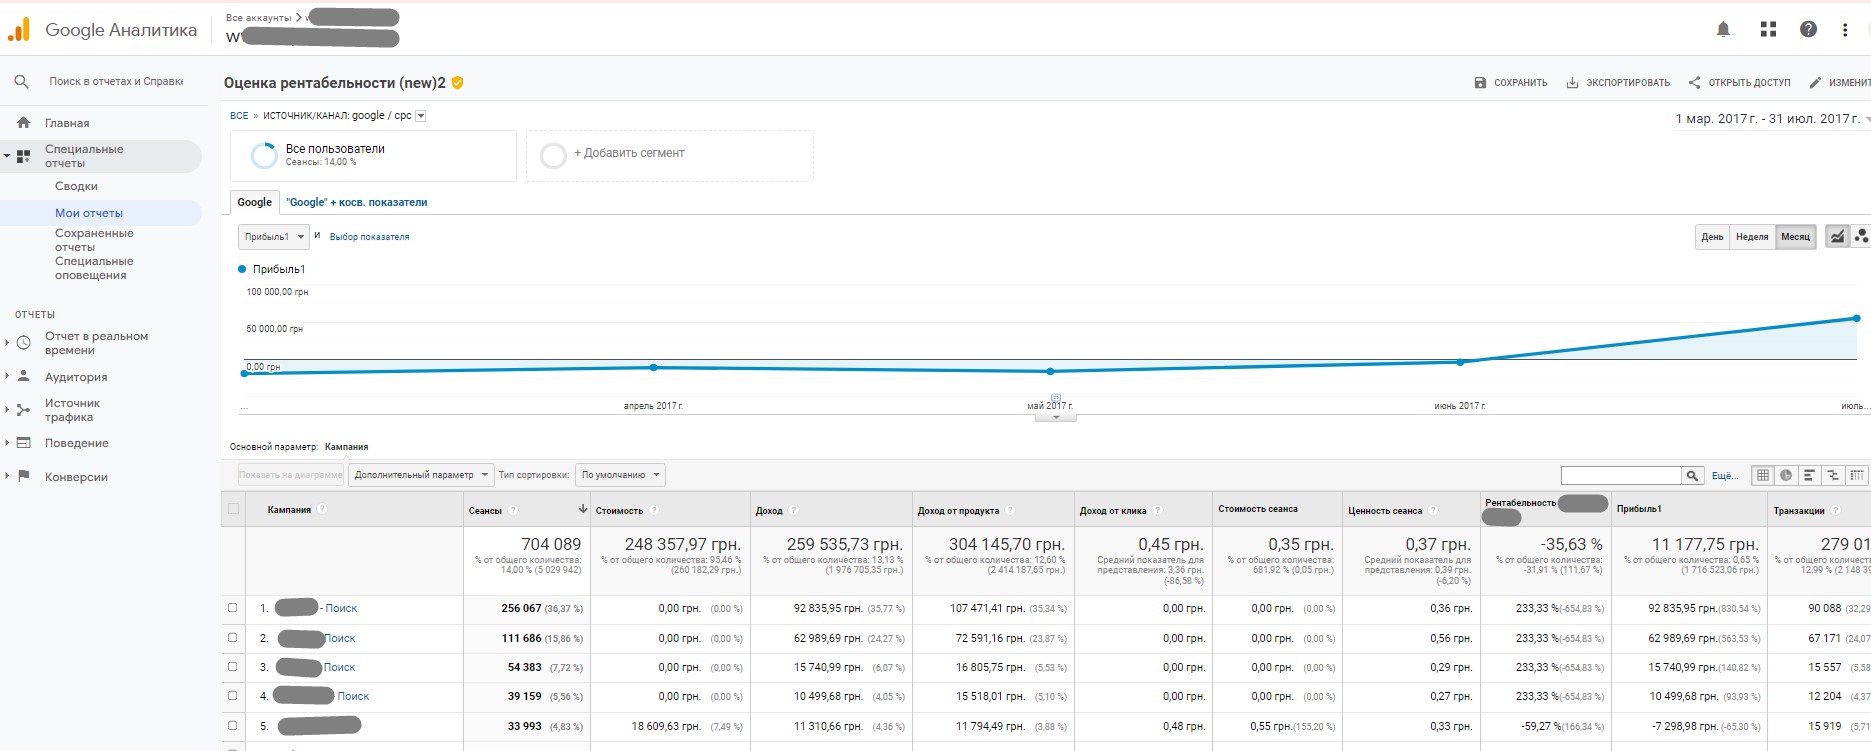Image resolution: width=1871 pixels, height=751 pixels.
Task: Click Показать на диаграмме button
Action: [x=291, y=475]
